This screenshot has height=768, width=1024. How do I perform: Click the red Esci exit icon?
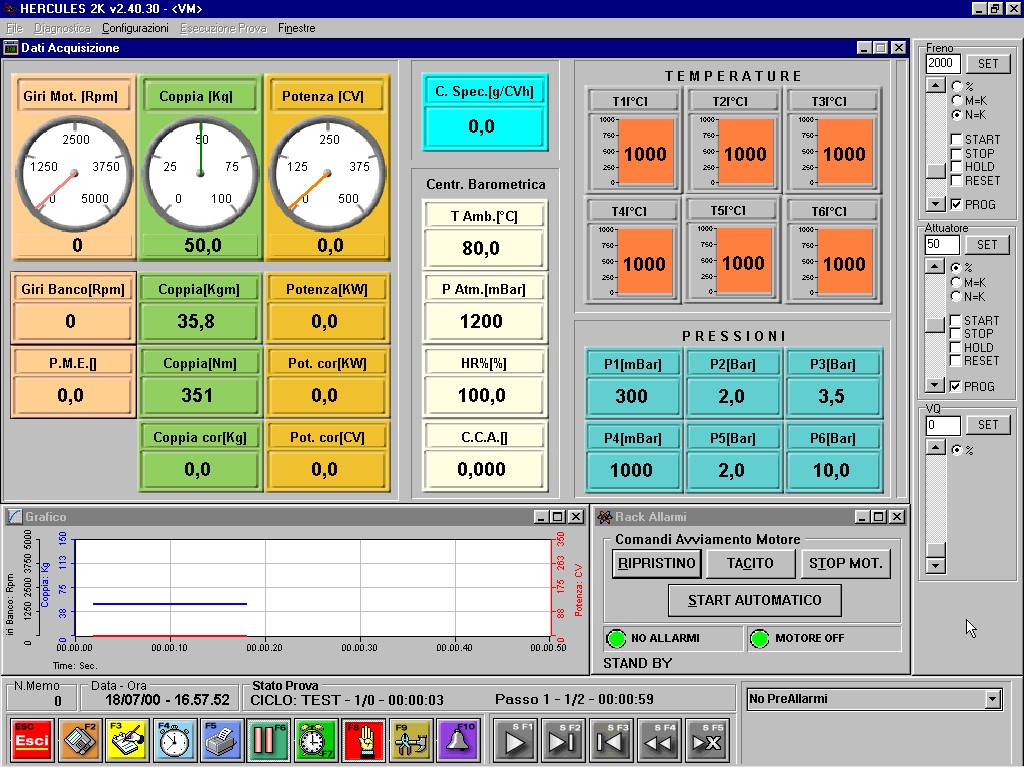tap(32, 741)
